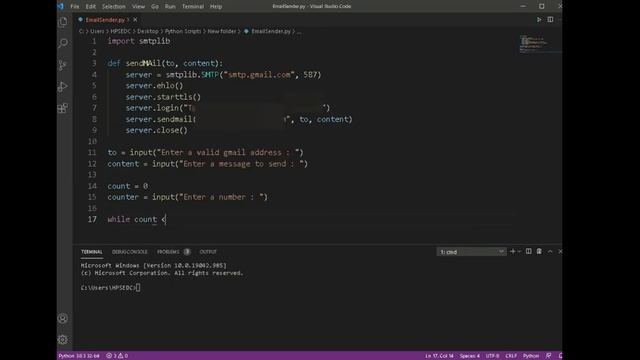Click line number 15 in the gutter
The width and height of the screenshot is (640, 360).
click(92, 197)
